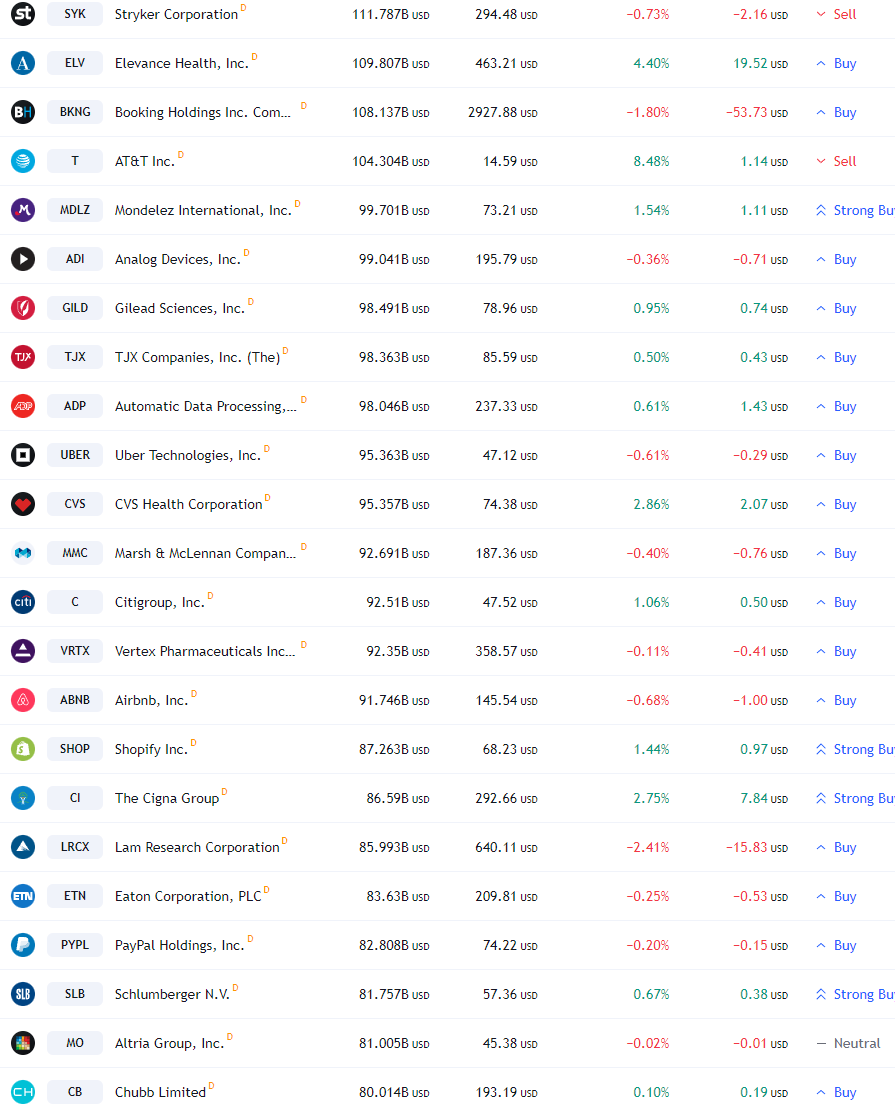Open the Stryker Corporation company link
This screenshot has height=1108, width=895.
[x=176, y=14]
